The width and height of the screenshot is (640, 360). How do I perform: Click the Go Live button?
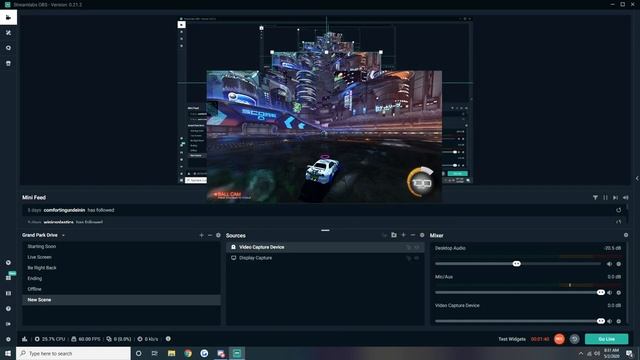[x=607, y=339]
